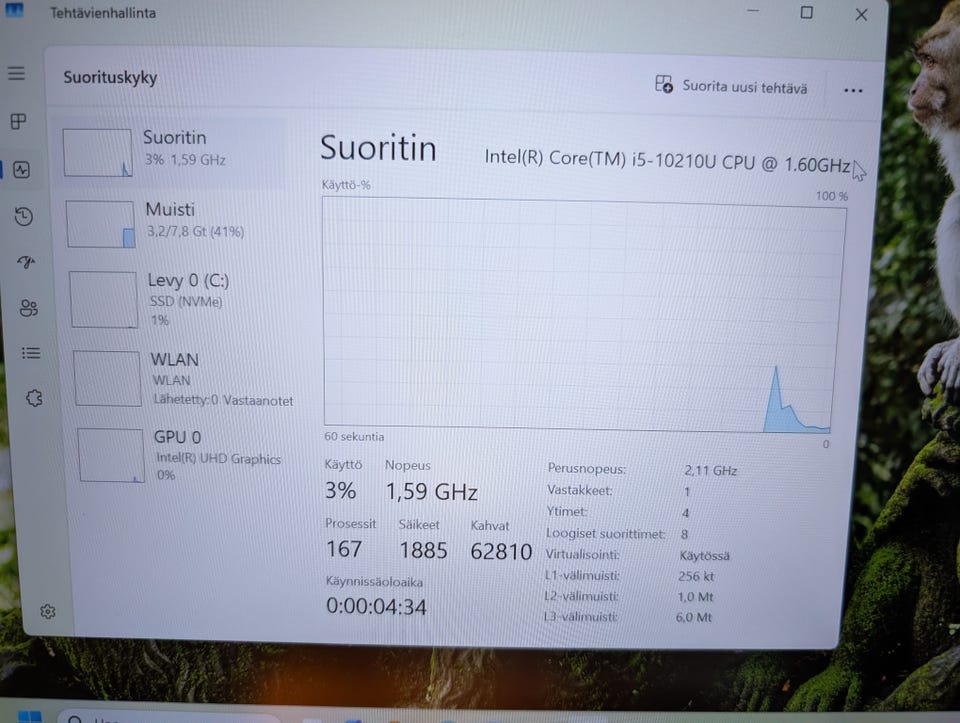Open the Users page icon
Screen dimensions: 960x723
click(x=28, y=307)
